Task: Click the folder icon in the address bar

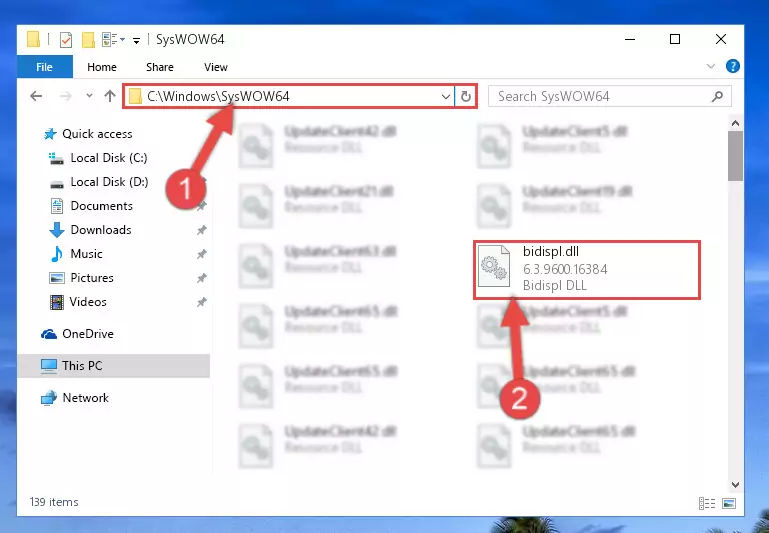Action: point(135,96)
